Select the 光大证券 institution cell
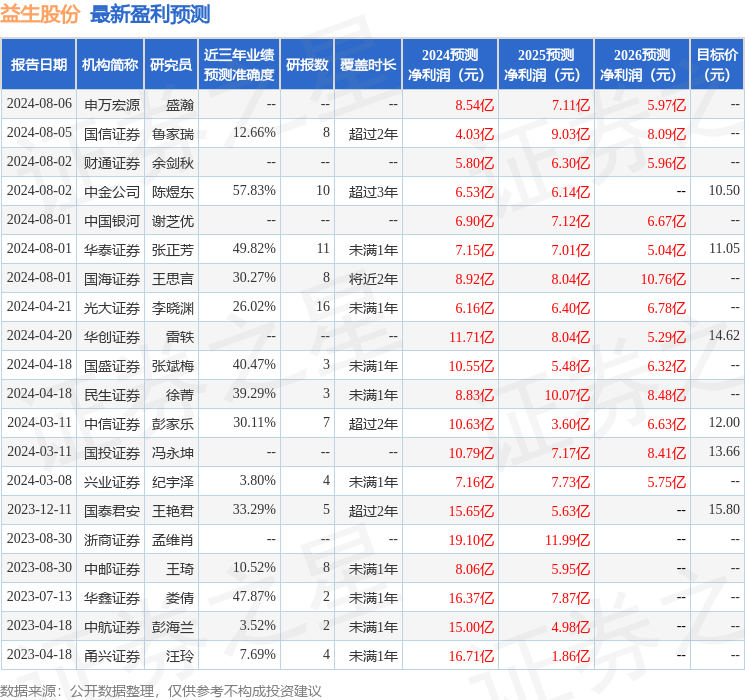 pyautogui.click(x=112, y=308)
